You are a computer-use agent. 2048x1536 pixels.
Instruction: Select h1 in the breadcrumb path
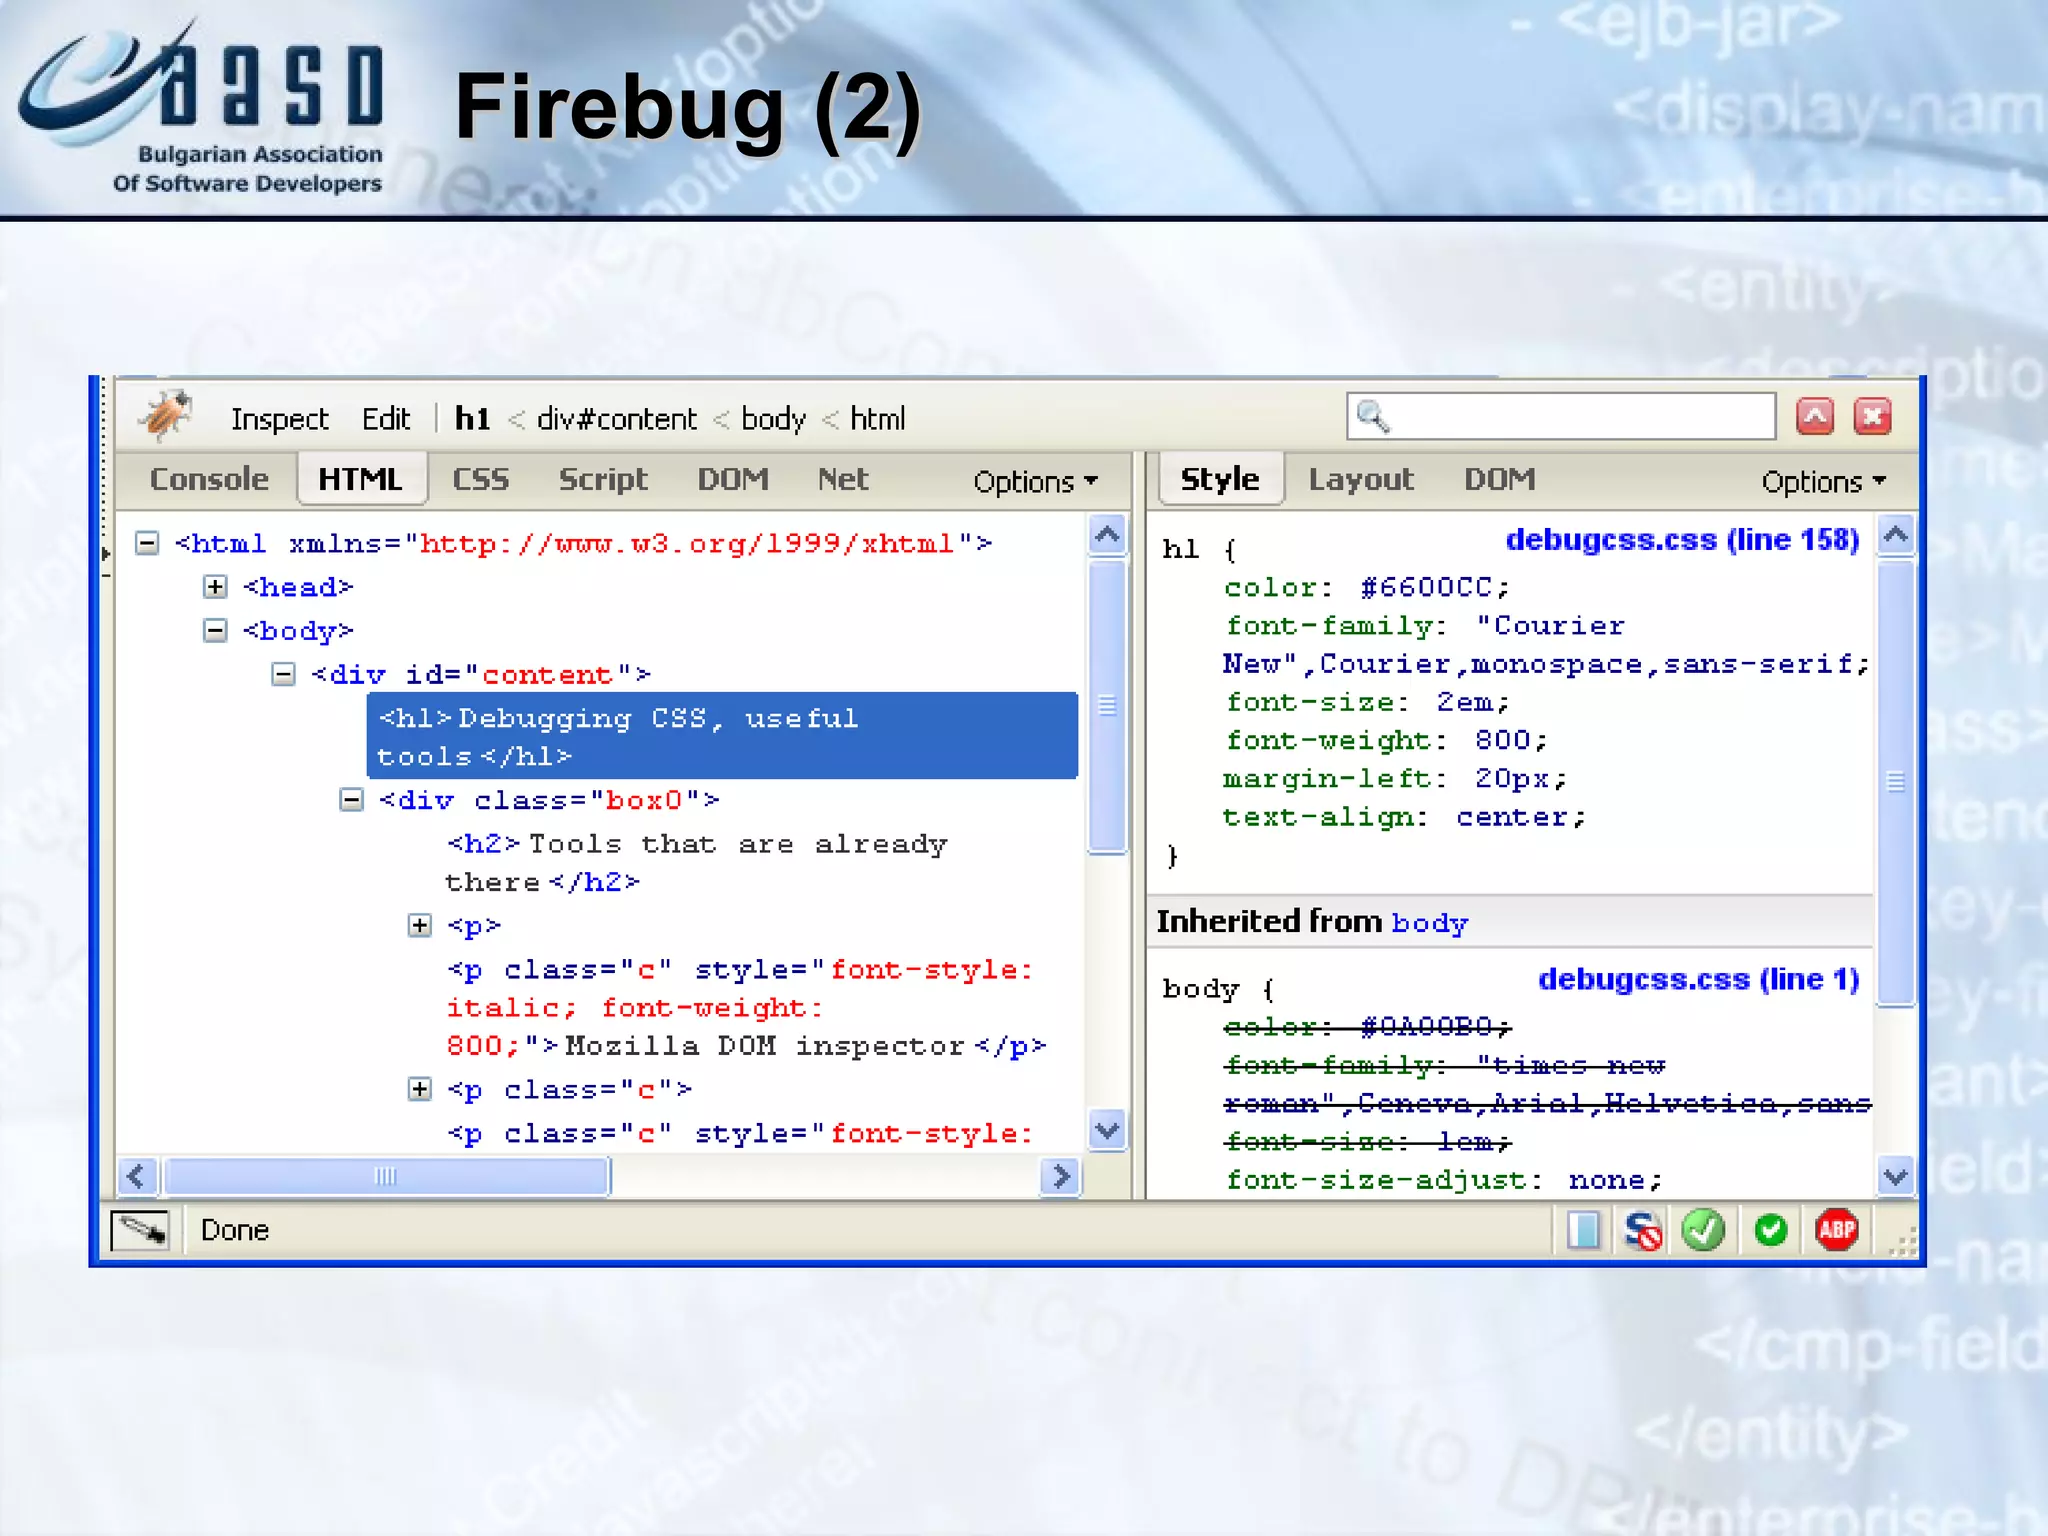(473, 418)
